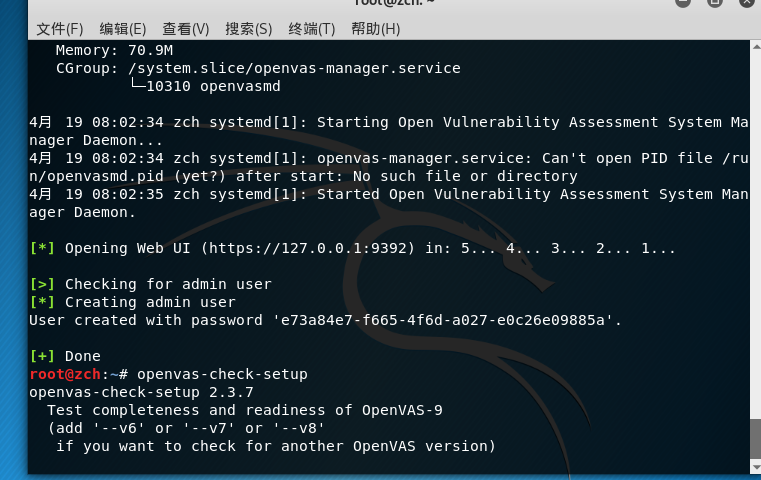Click the [*] Creating admin user marker
Screen dimensions: 761x480
(x=43, y=302)
